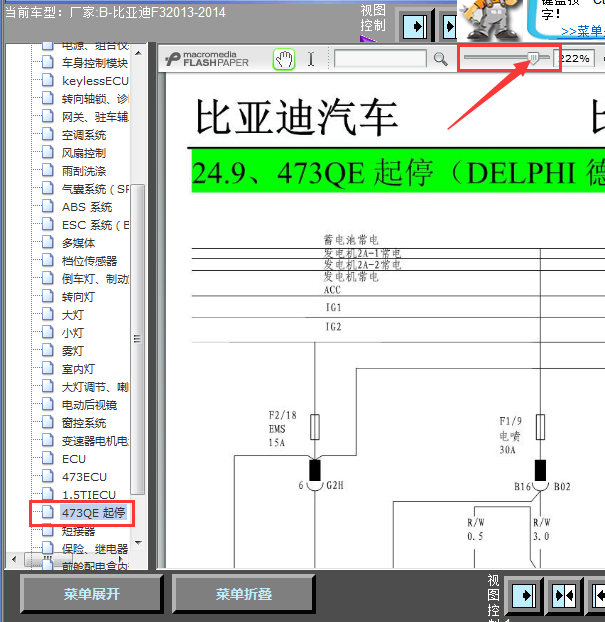Click the zoom percentage field showing 222%

[x=574, y=59]
